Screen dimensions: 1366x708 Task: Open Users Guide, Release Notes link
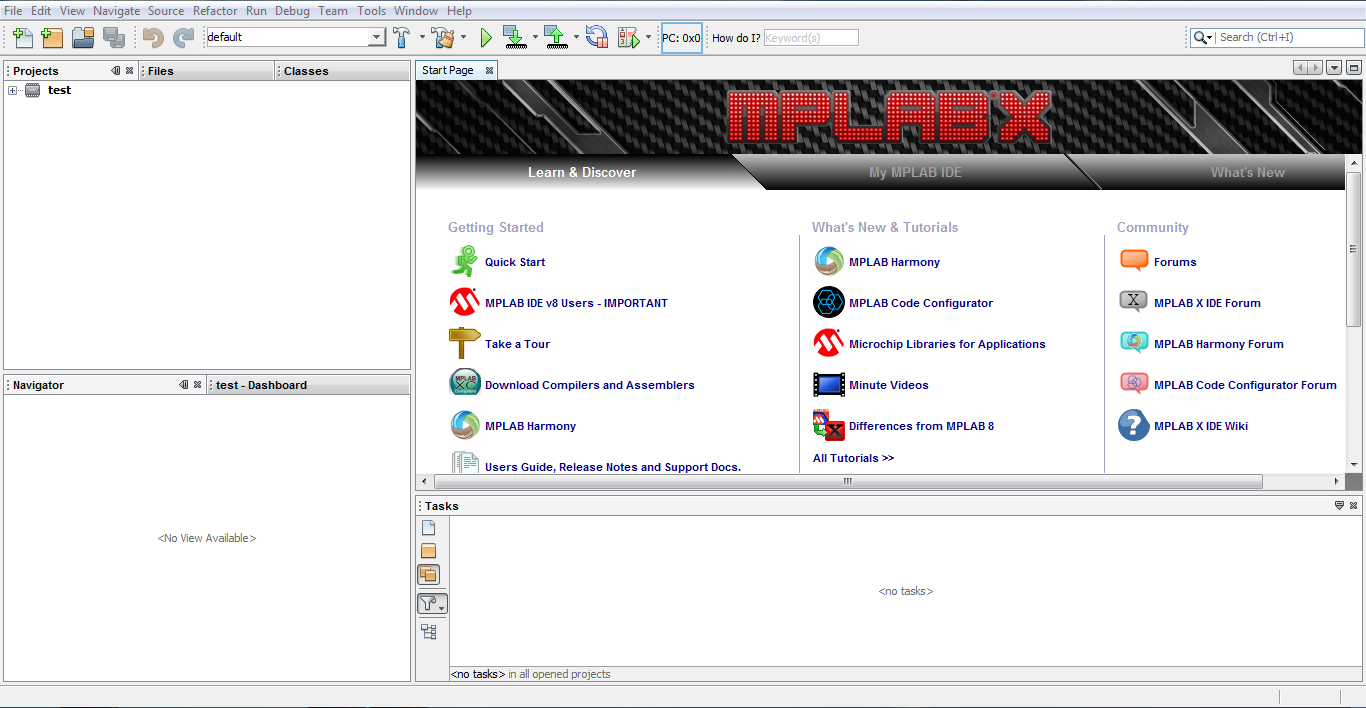click(x=613, y=467)
